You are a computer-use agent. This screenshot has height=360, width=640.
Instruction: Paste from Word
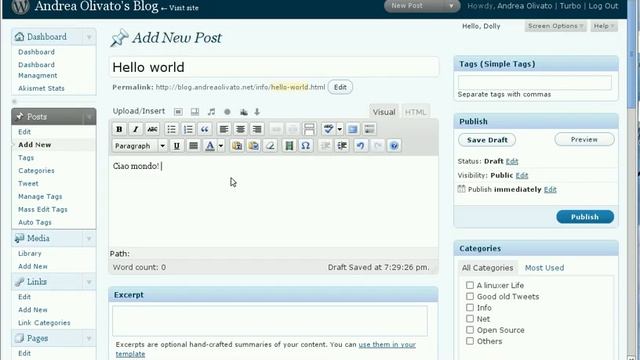(x=253, y=146)
